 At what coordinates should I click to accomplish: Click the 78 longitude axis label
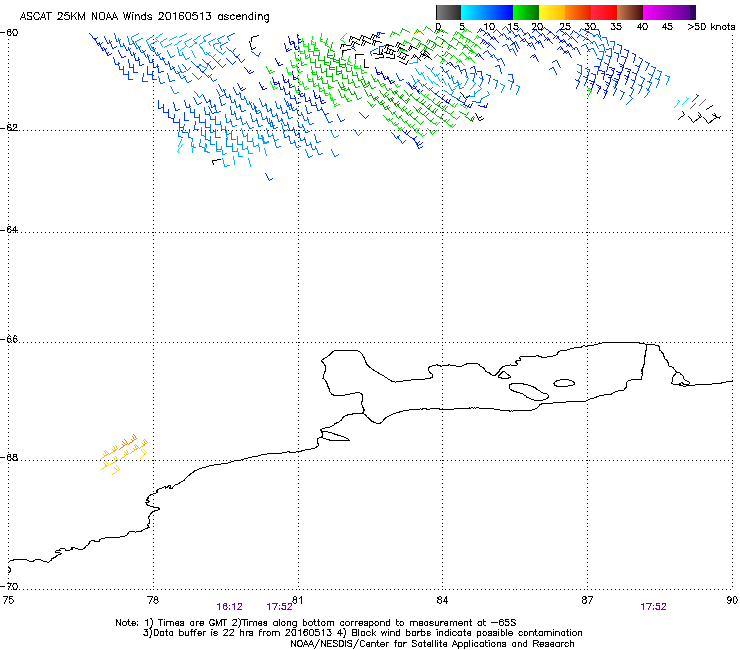(x=153, y=600)
